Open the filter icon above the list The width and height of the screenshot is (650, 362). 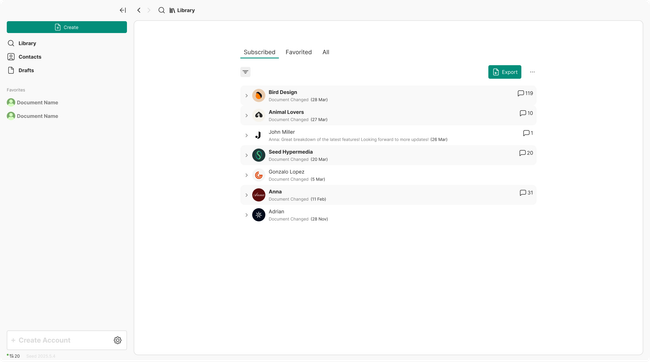pos(245,72)
